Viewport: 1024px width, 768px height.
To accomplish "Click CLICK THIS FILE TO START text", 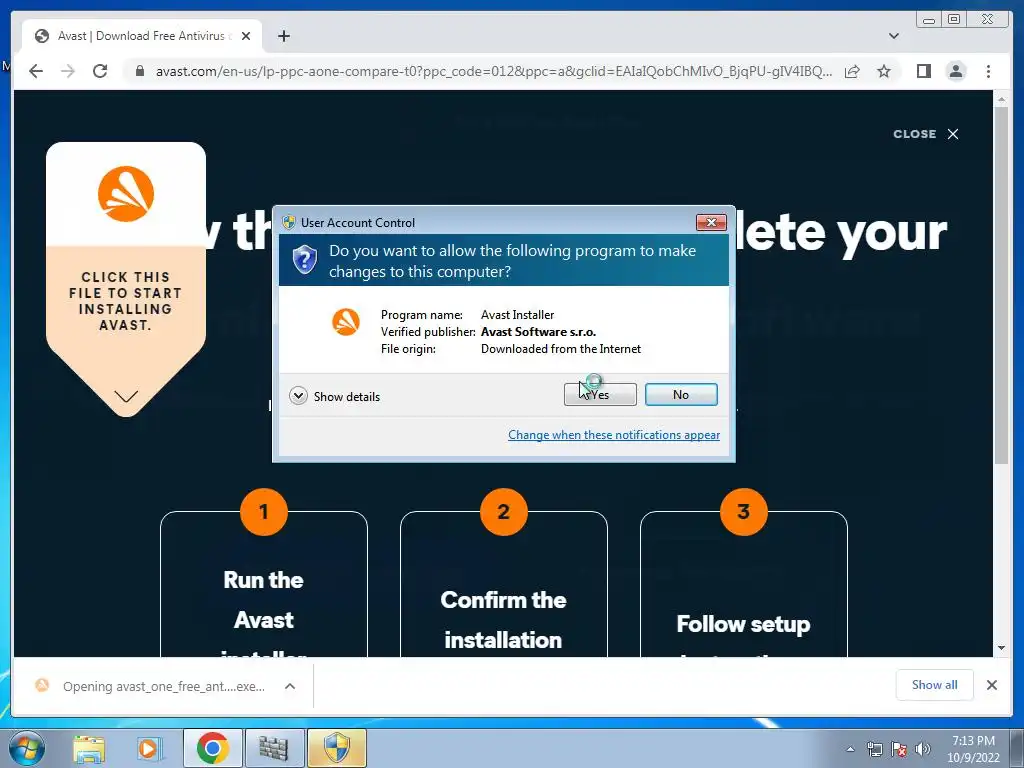I will pos(125,301).
